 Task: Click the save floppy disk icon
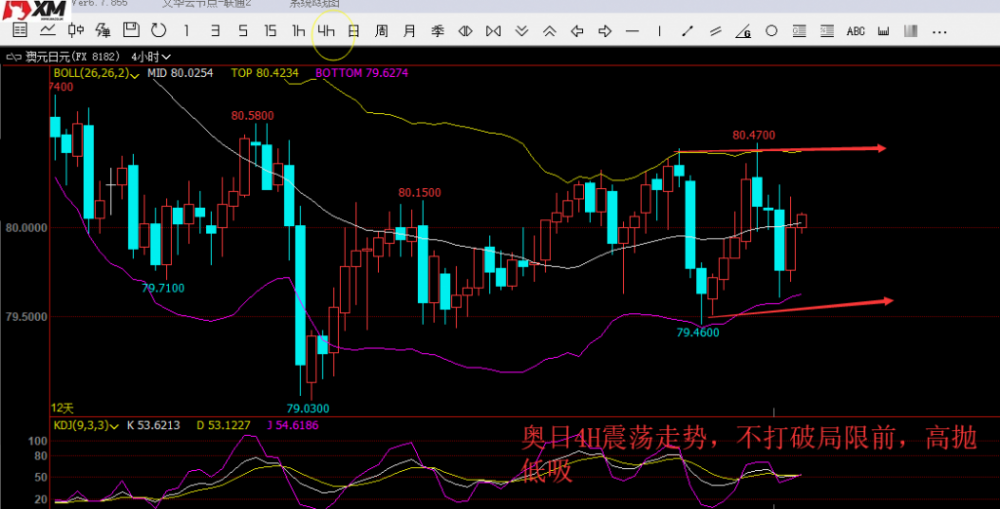pos(131,30)
